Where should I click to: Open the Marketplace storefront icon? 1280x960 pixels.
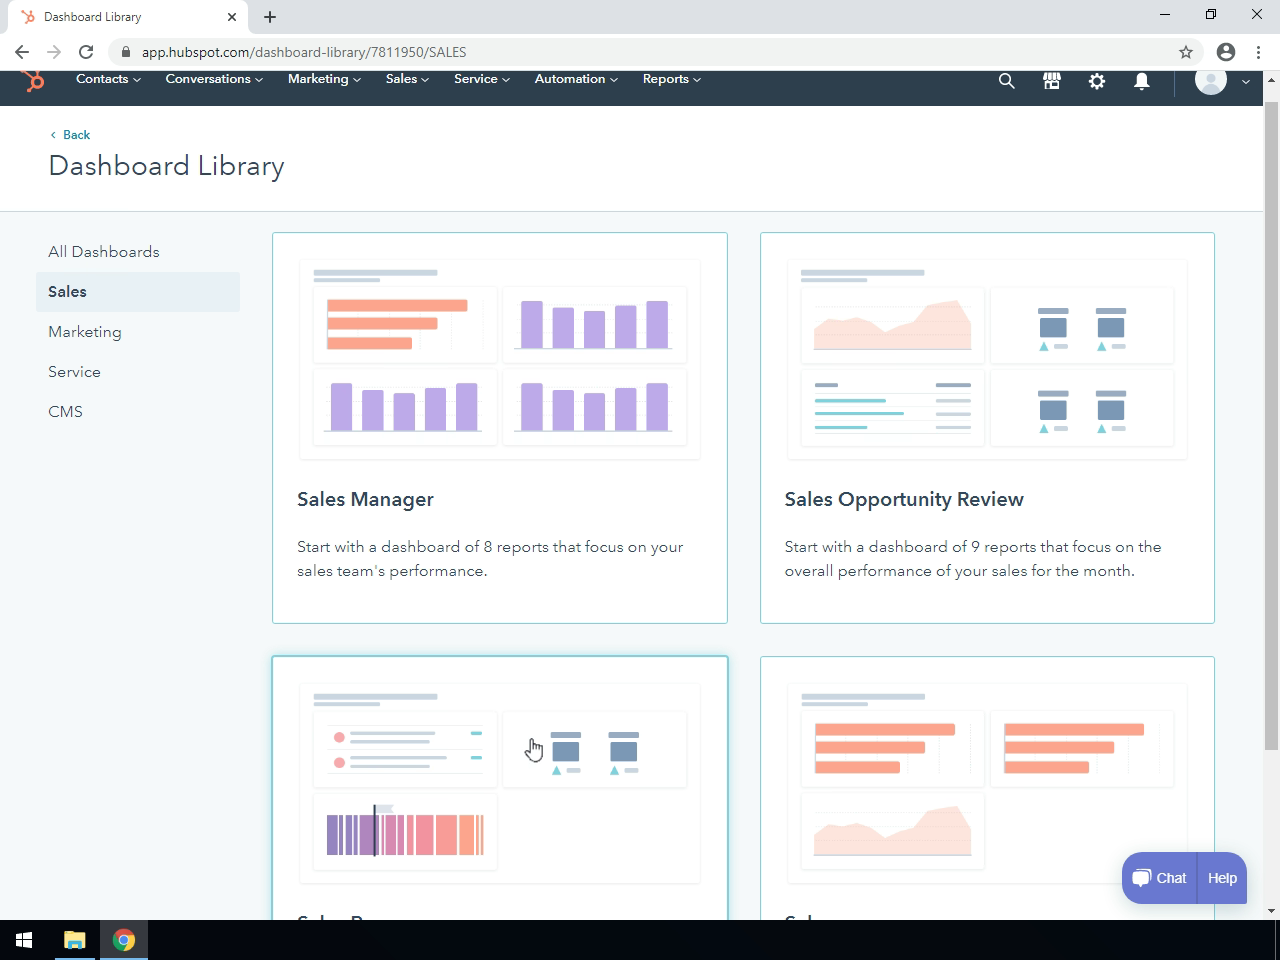coord(1051,81)
